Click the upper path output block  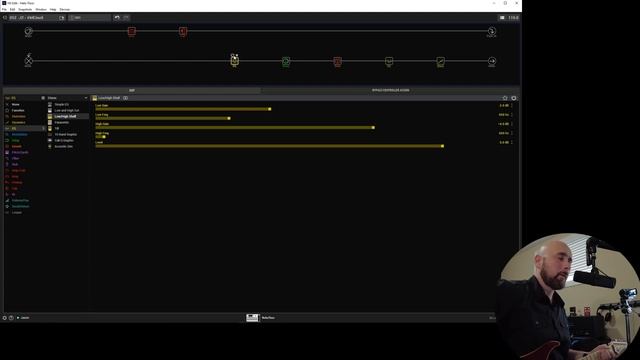492,31
